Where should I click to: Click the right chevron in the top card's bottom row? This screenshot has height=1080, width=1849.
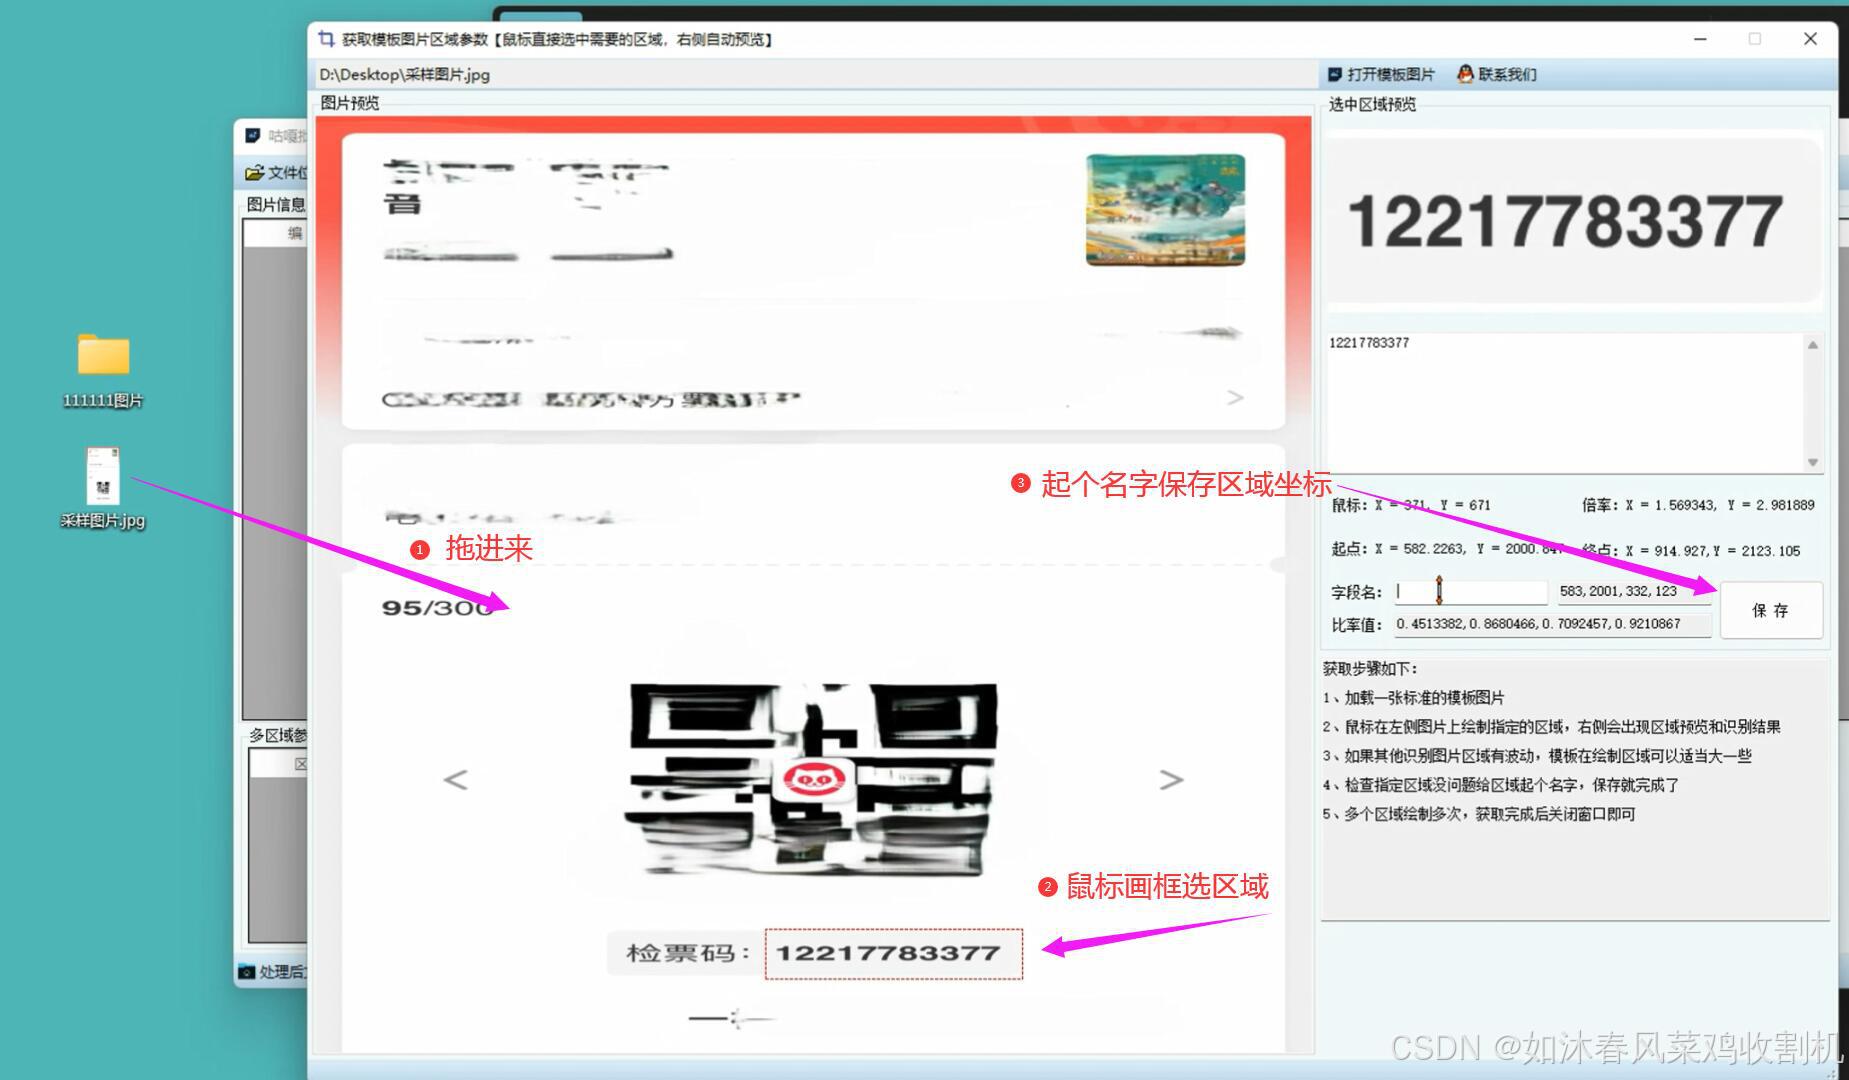(x=1236, y=398)
